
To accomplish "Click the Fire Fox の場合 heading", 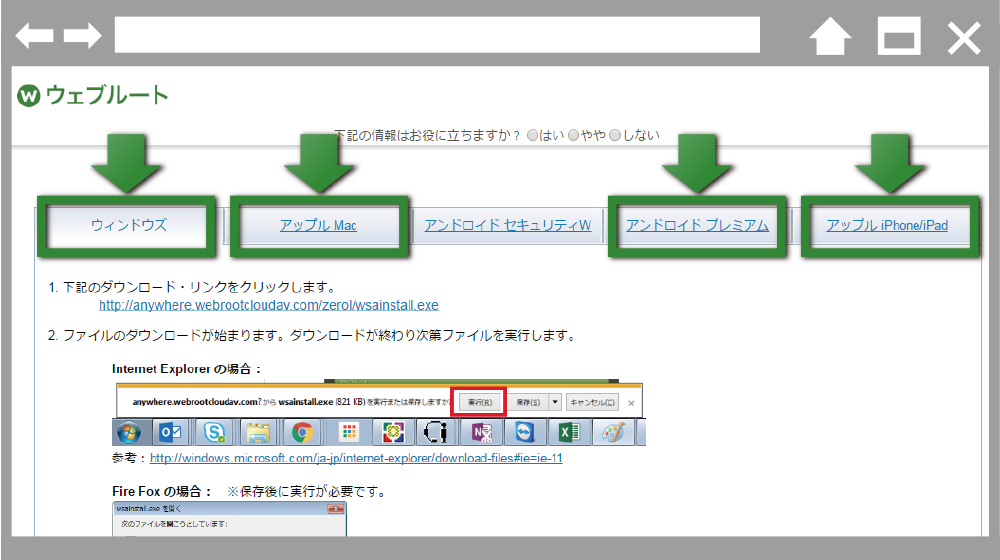I will pyautogui.click(x=162, y=491).
